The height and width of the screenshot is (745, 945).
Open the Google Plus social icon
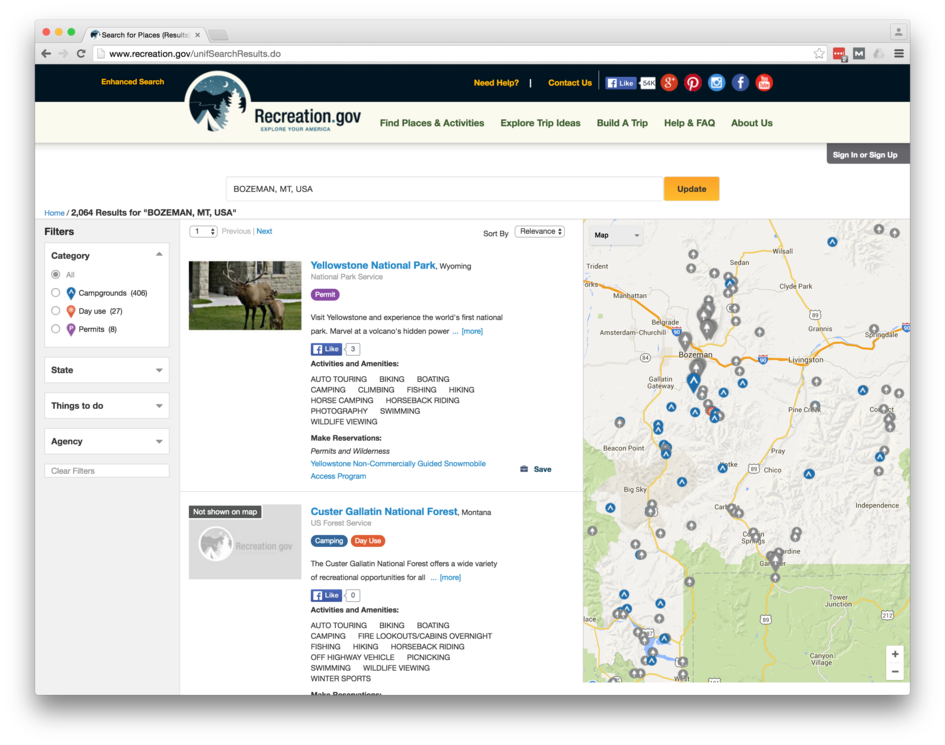click(669, 83)
